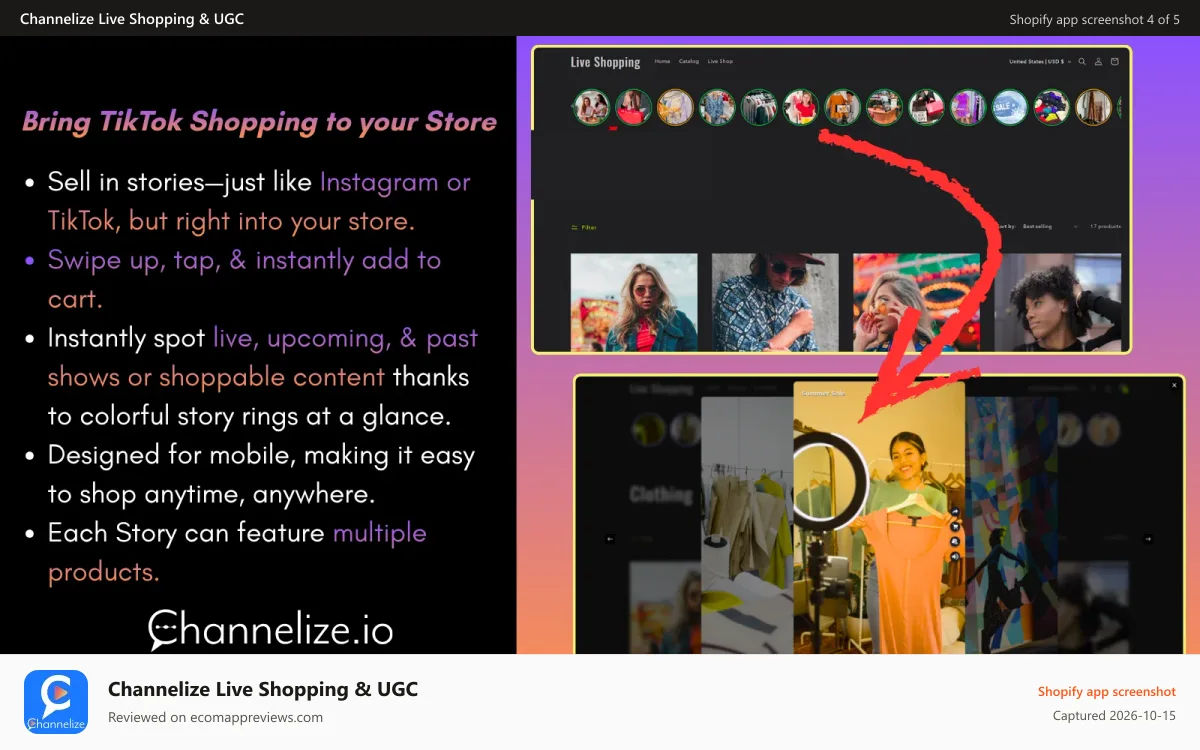Click the Captured 2026-10-15 text

pos(1115,716)
